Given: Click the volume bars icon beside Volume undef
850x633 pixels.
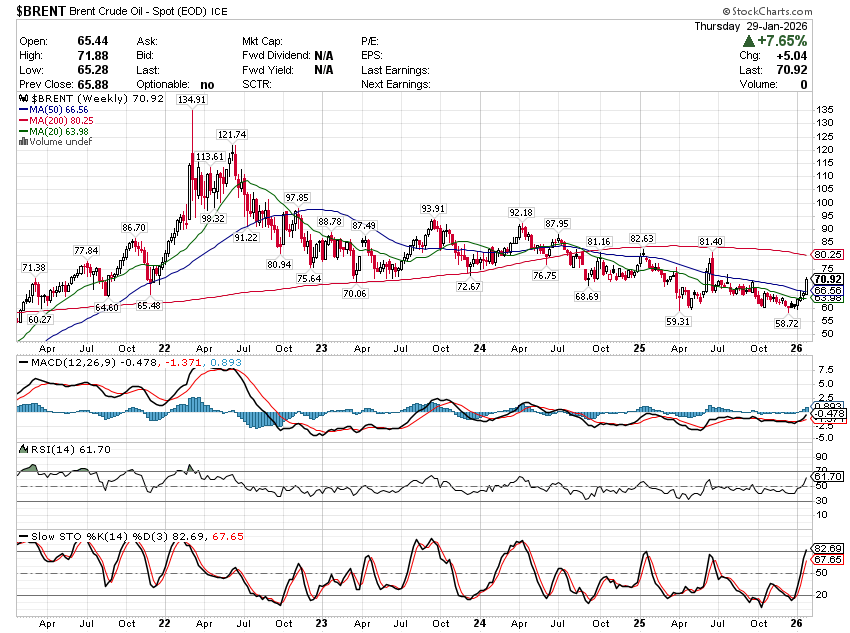Looking at the screenshot, I should (22, 142).
